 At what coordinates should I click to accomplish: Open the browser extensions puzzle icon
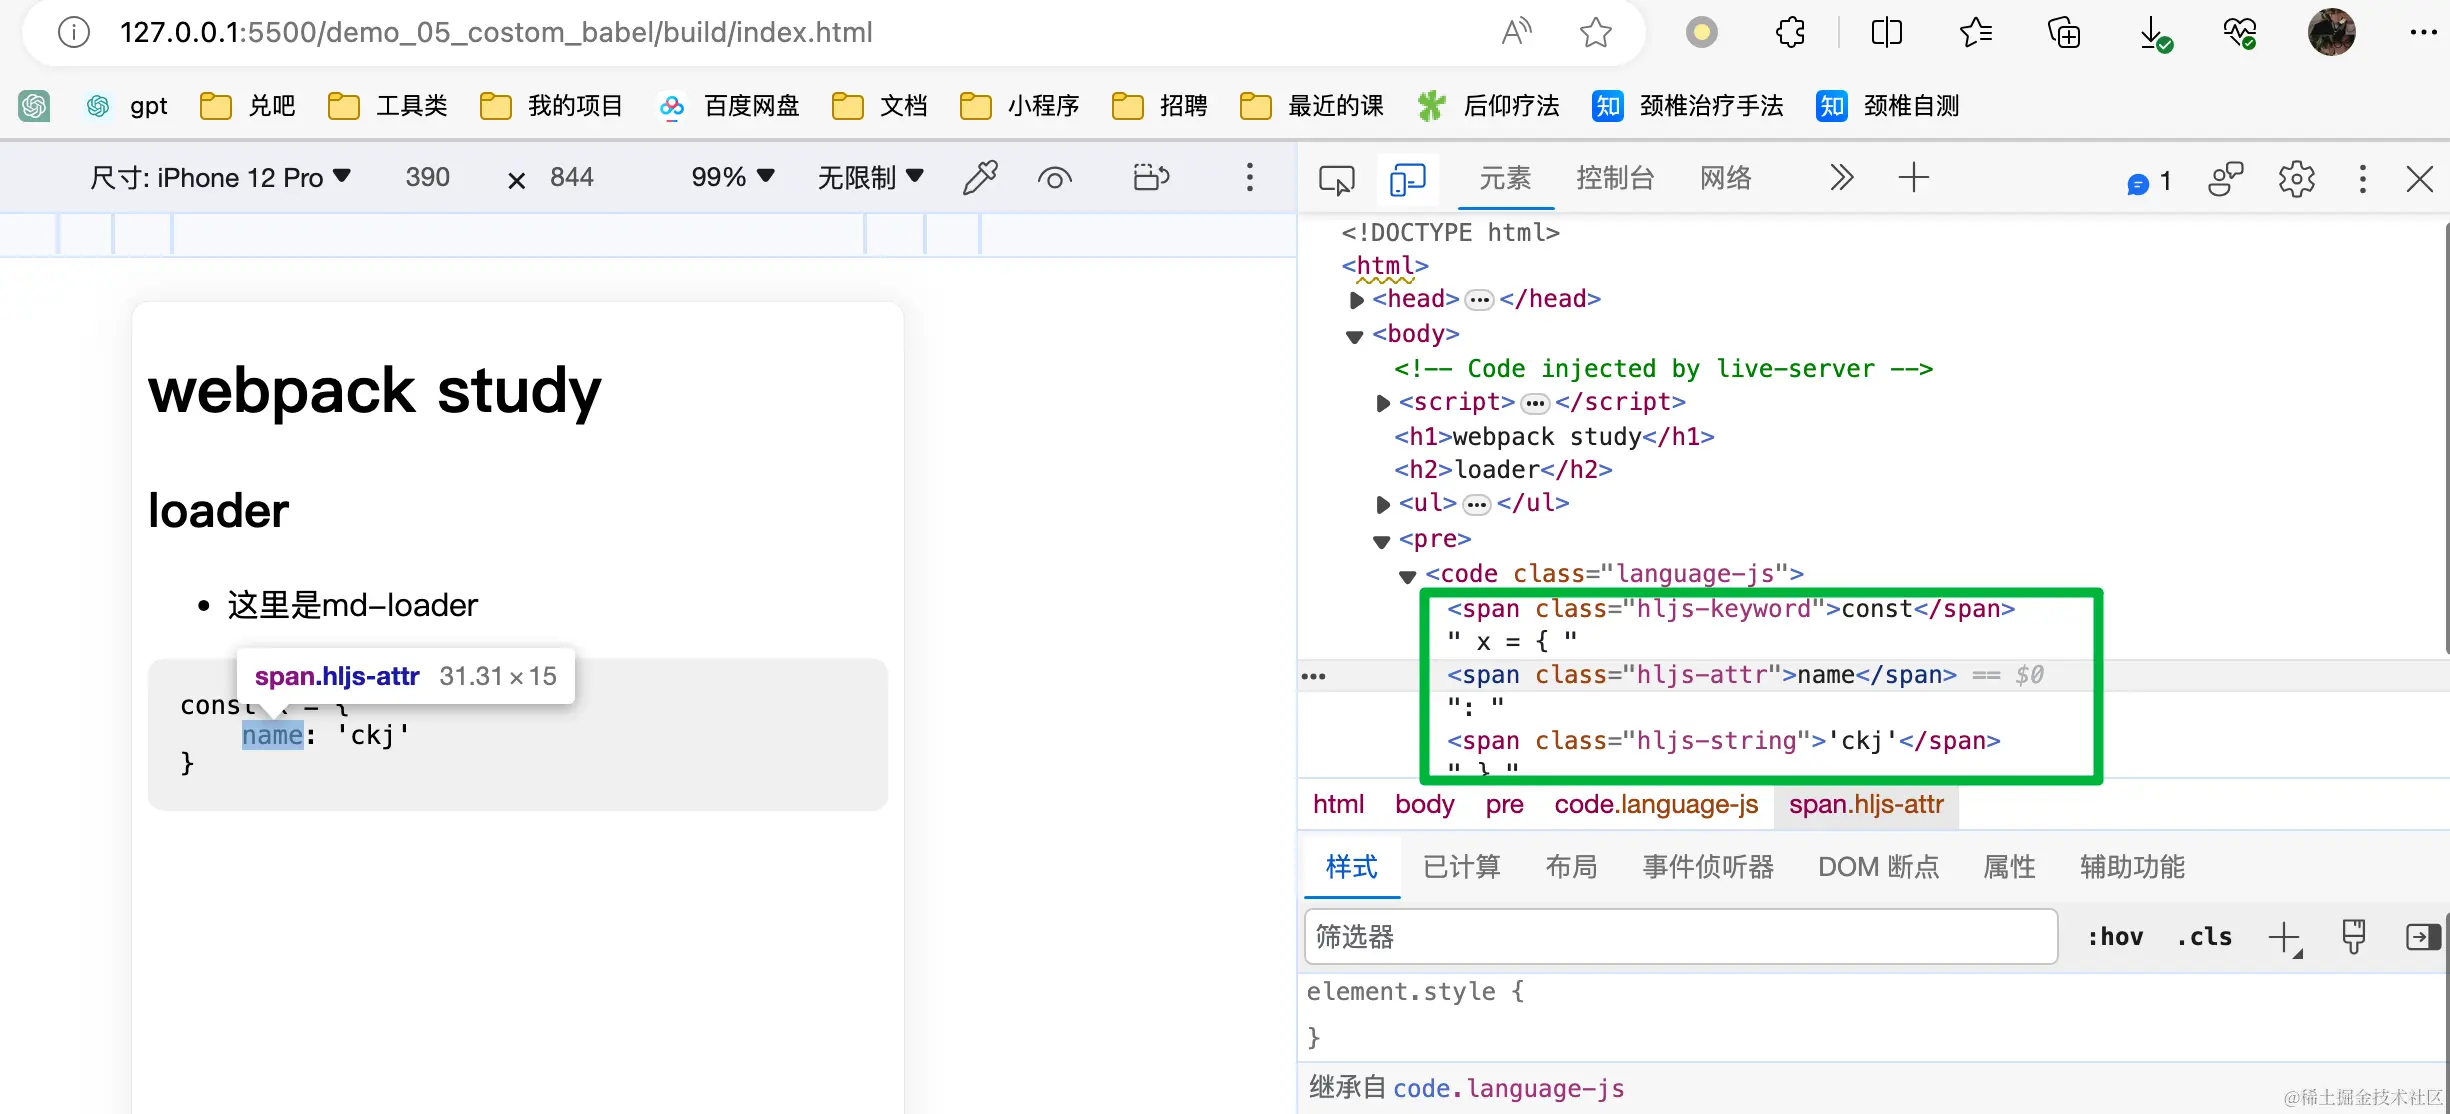pos(1790,33)
